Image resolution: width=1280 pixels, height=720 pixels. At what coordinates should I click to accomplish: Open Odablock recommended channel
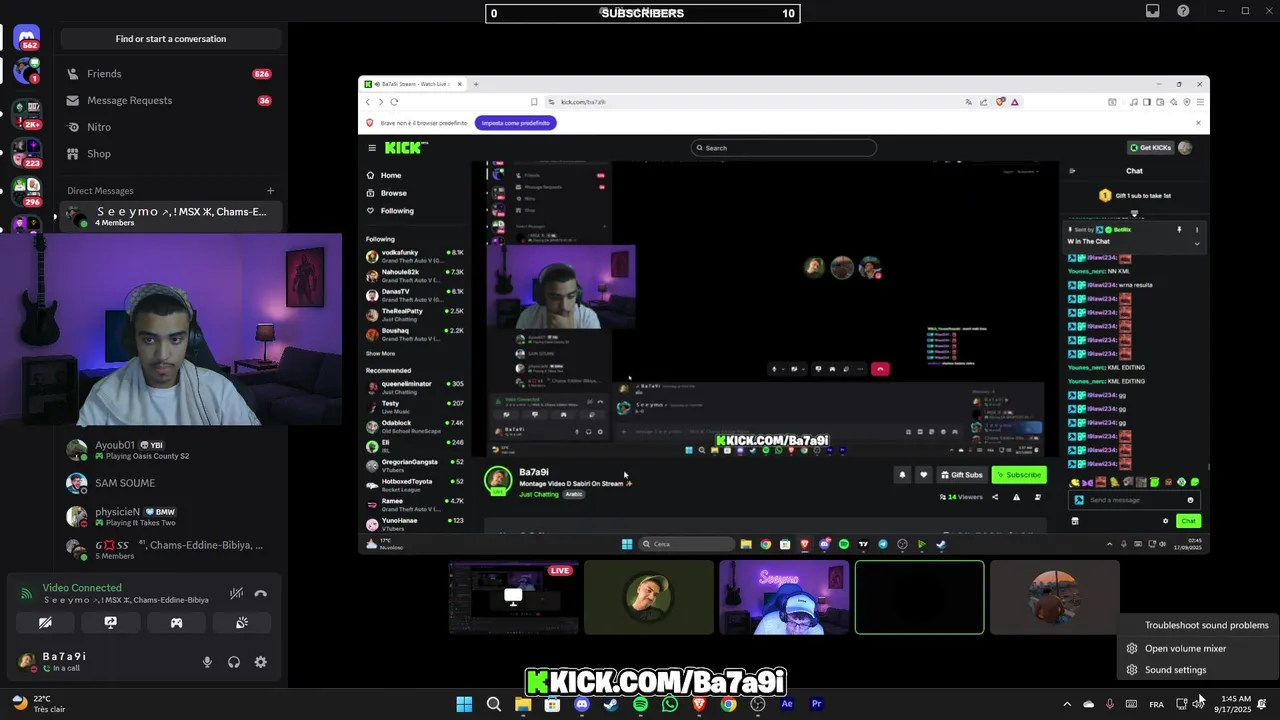pos(415,426)
